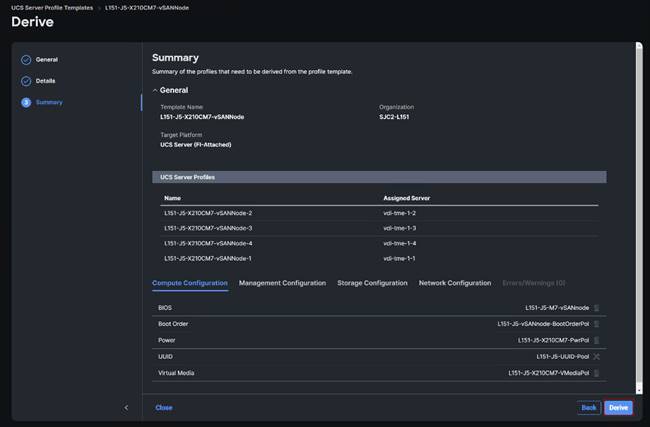Click the UCS Server Profiles header bar

(379, 177)
